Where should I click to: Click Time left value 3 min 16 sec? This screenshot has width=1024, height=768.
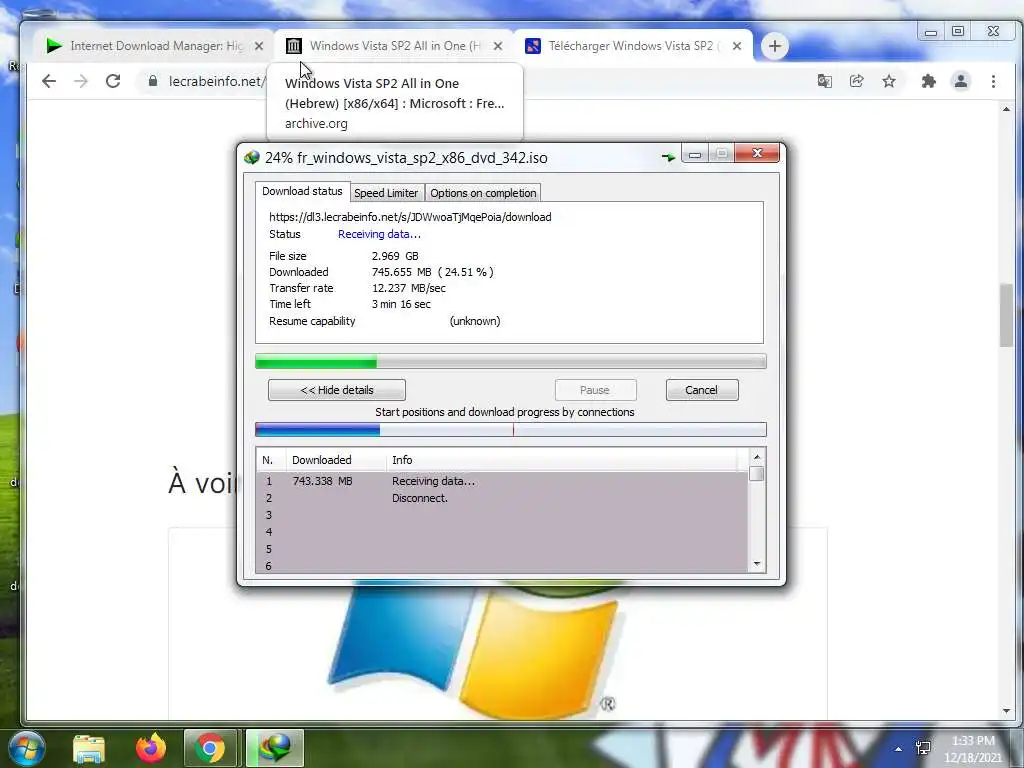[401, 304]
